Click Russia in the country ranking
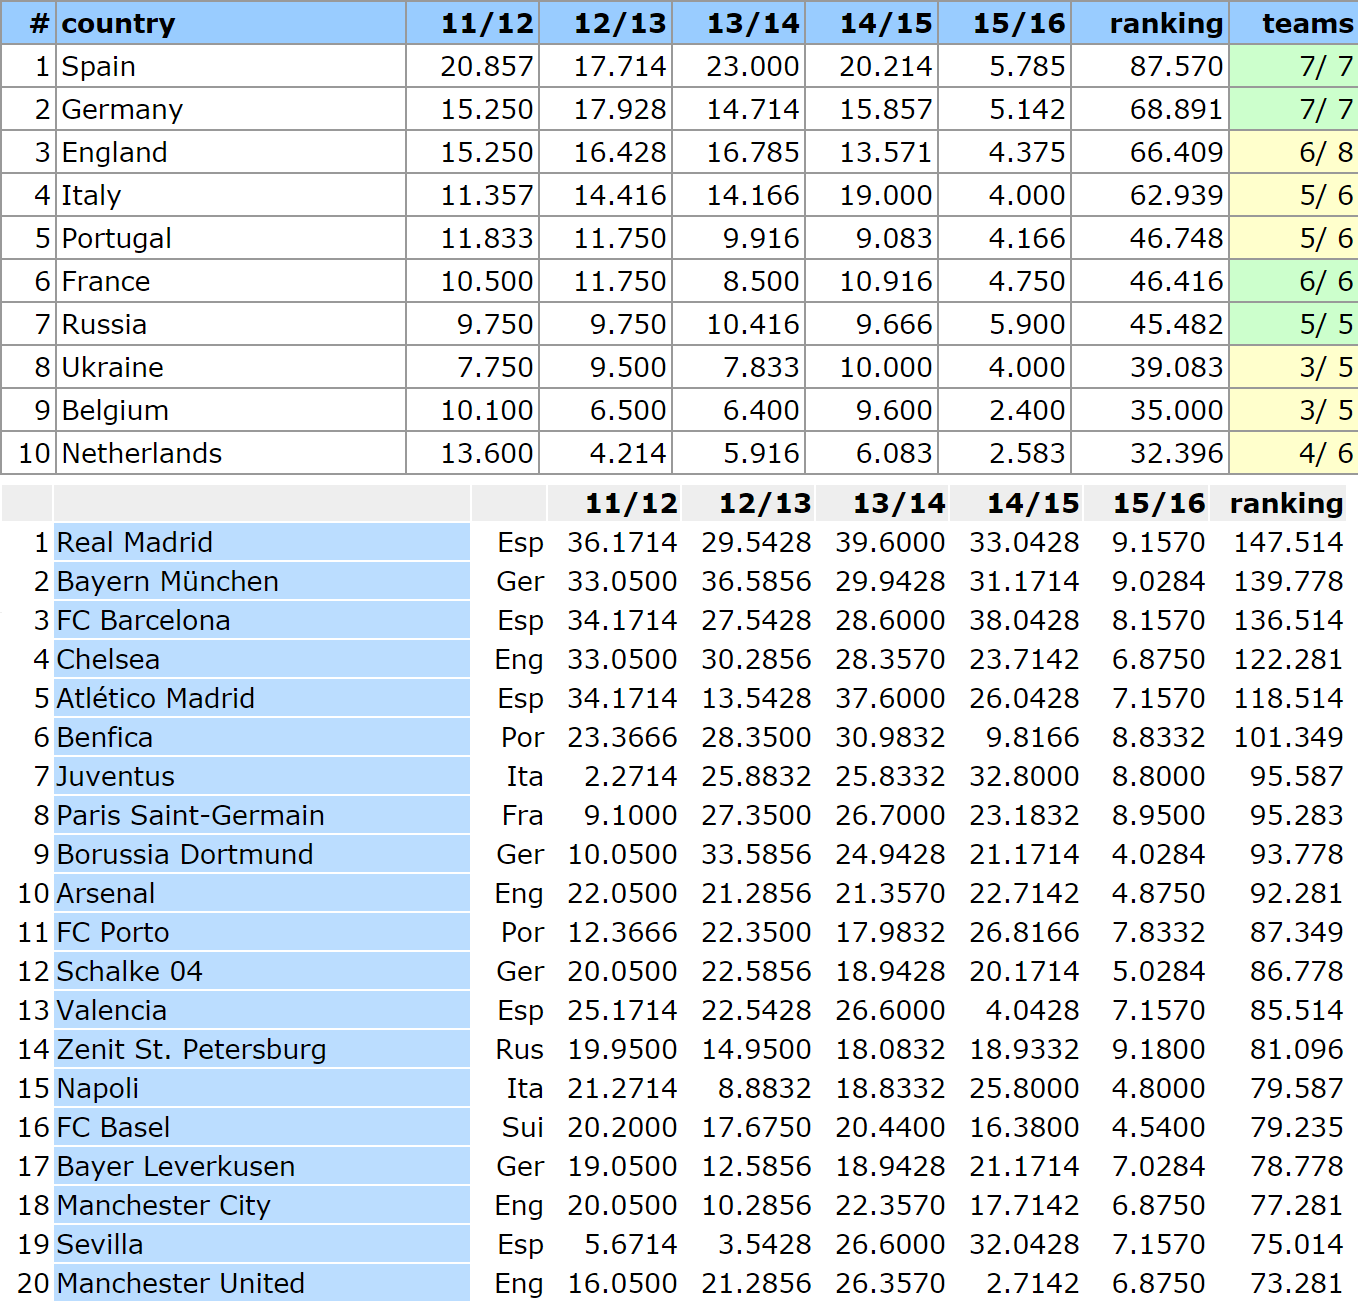 coord(104,324)
